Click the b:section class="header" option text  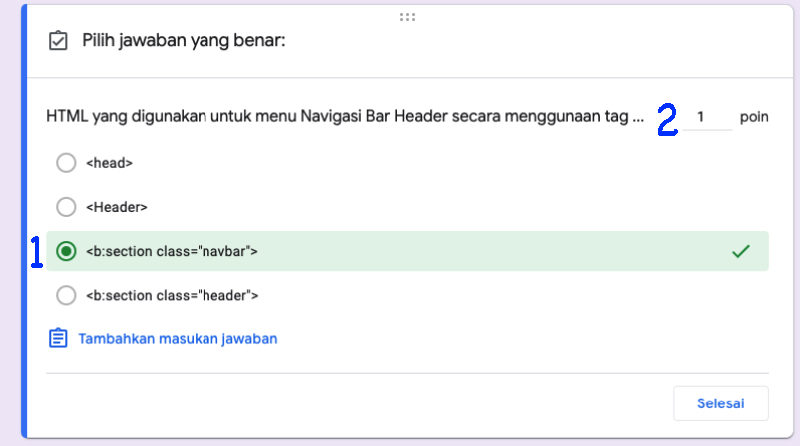point(172,295)
